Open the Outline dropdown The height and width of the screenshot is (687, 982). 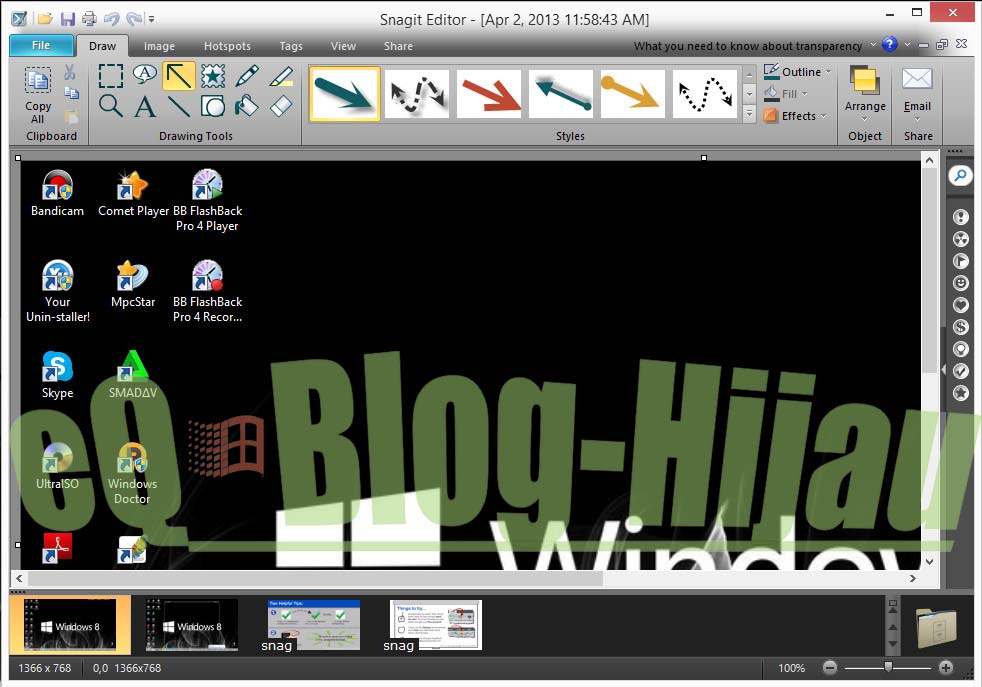(798, 72)
